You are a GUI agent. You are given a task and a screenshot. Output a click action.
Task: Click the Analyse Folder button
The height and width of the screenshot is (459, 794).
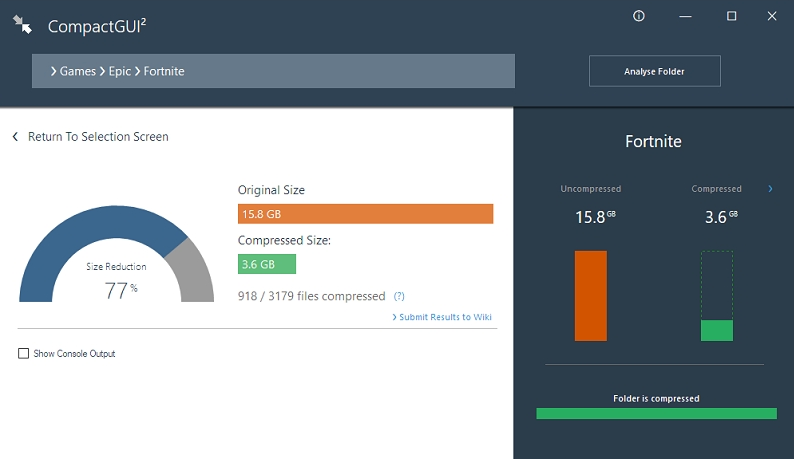pyautogui.click(x=654, y=71)
